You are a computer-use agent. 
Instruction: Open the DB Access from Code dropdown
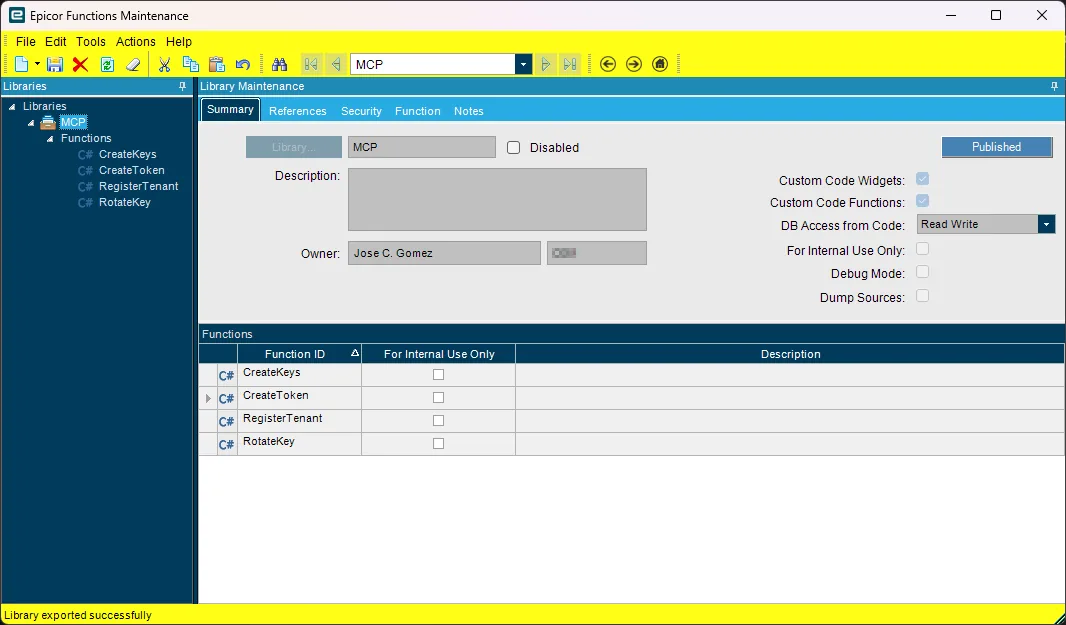[1046, 224]
